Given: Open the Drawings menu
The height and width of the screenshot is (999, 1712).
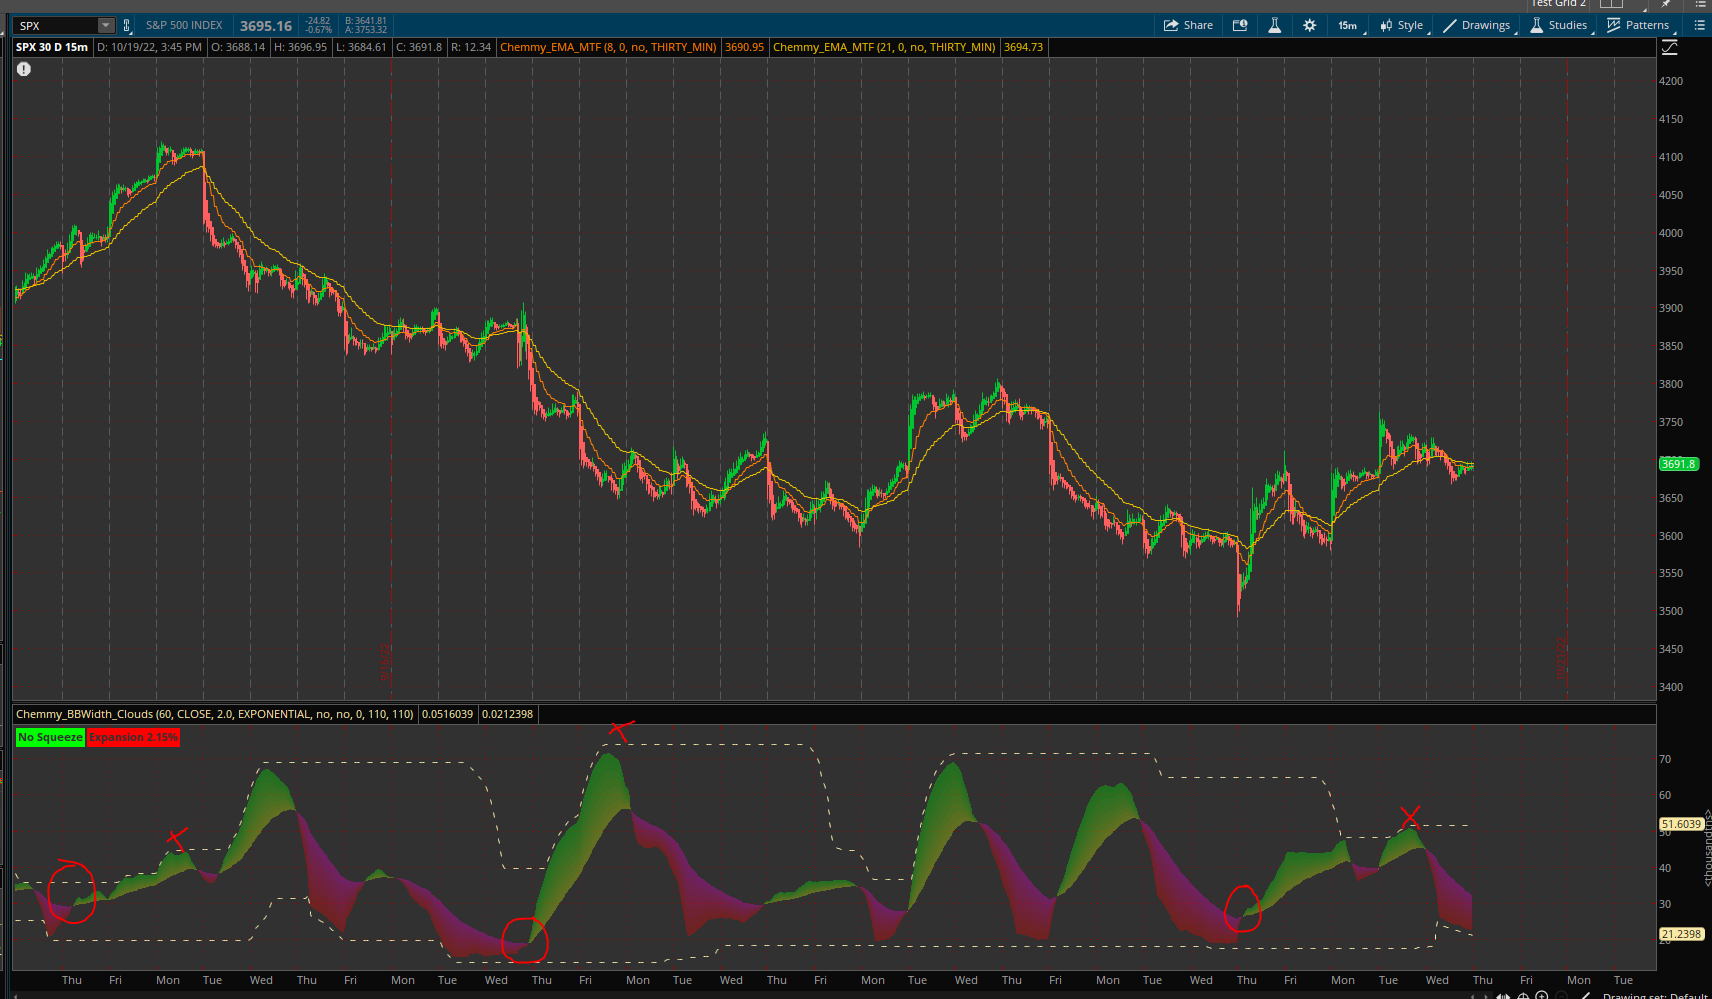Looking at the screenshot, I should tap(1476, 25).
